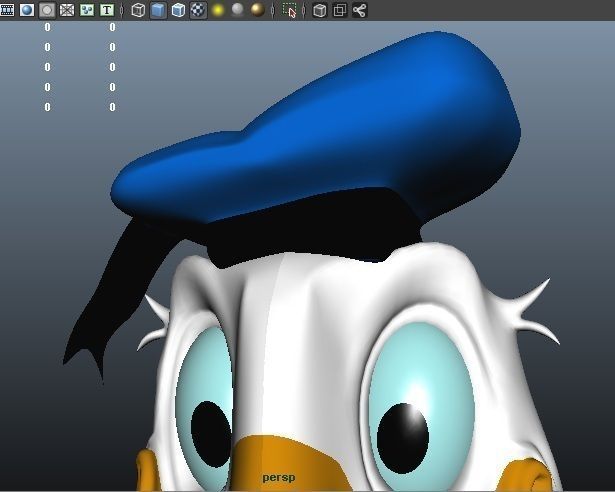Click isolate select dashed-box icon

pos(289,10)
